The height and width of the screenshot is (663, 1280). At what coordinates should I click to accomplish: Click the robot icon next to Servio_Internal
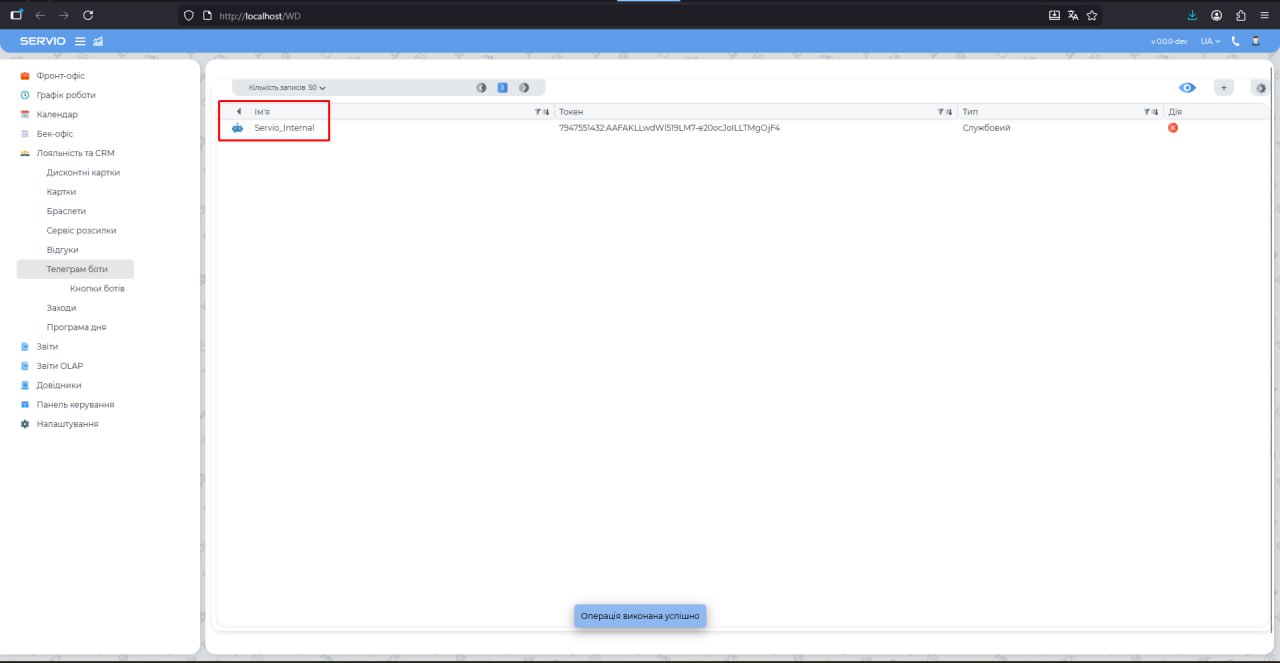237,128
